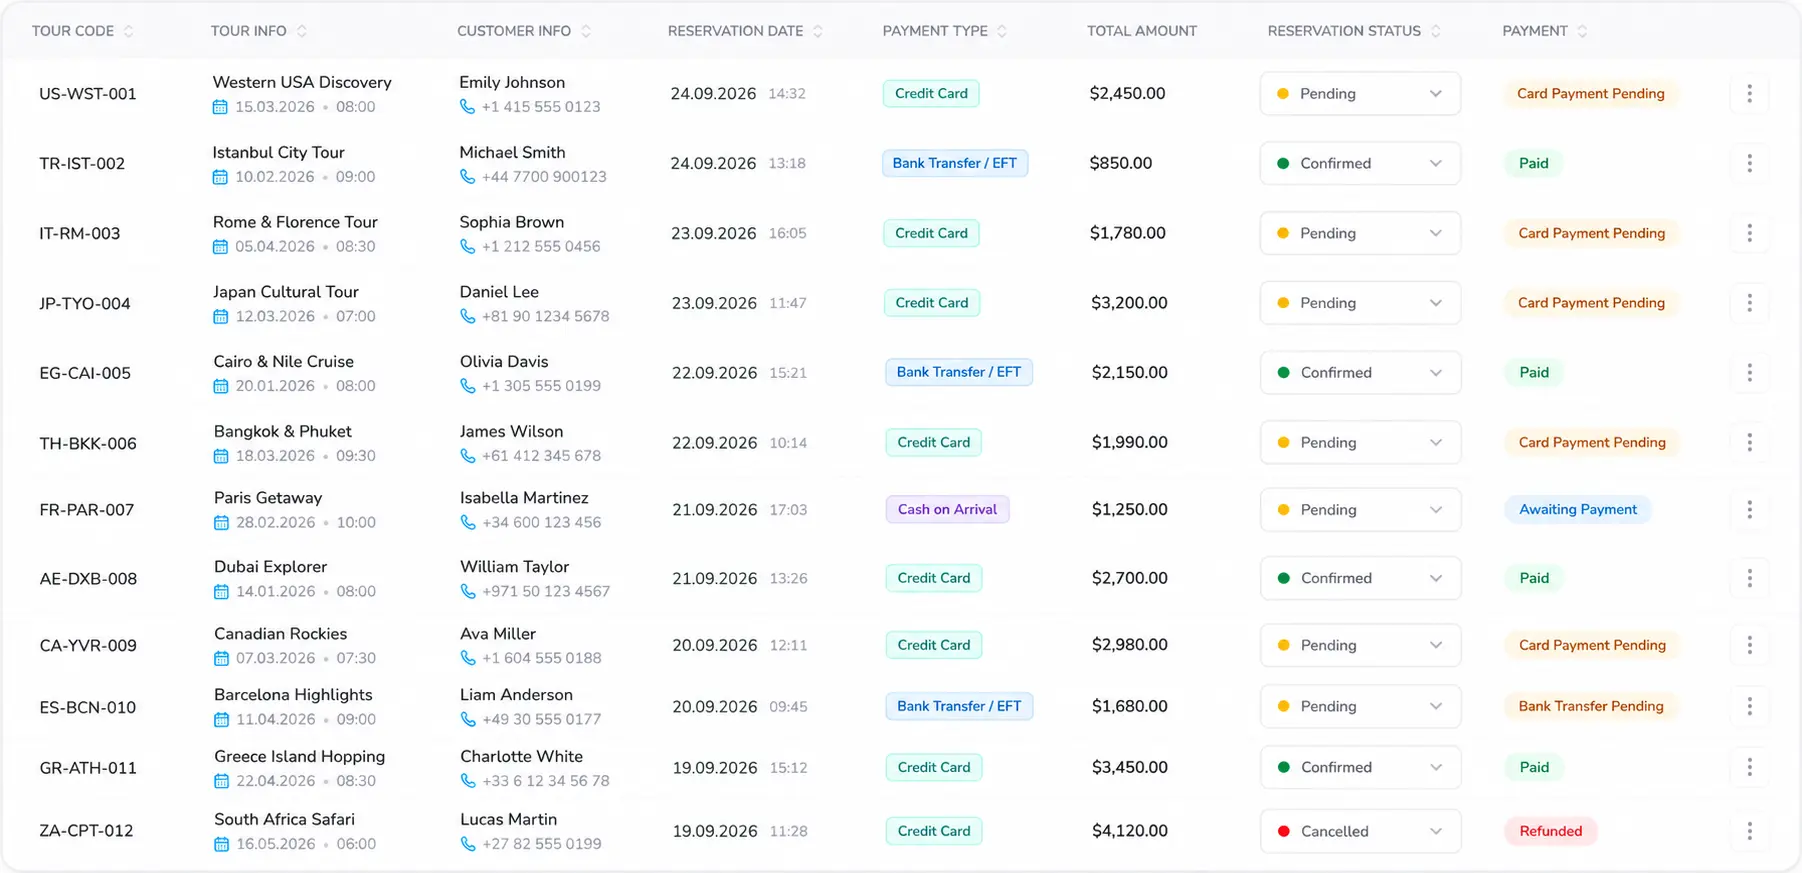This screenshot has height=873, width=1802.
Task: Click the tour code CA-YVR-009
Action: [88, 646]
